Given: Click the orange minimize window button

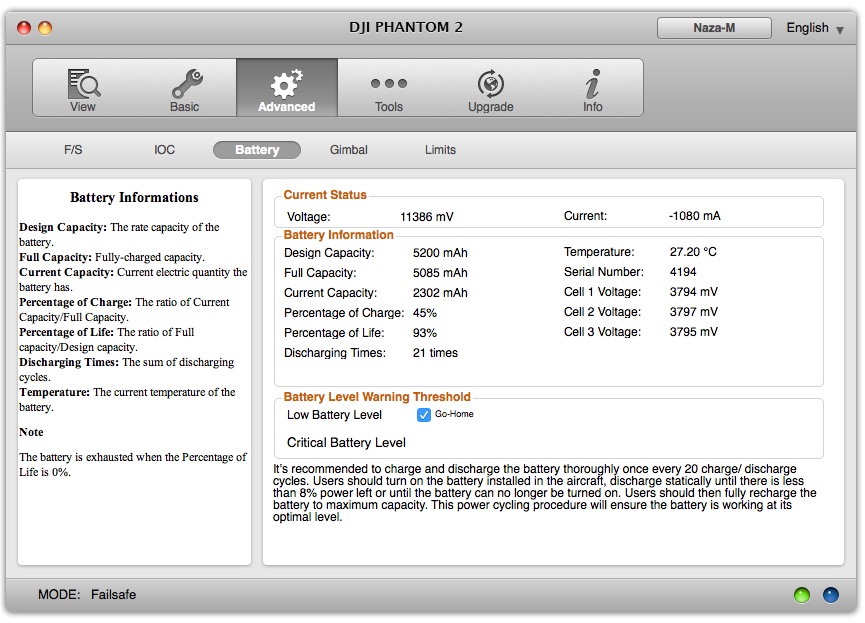Looking at the screenshot, I should 45,28.
